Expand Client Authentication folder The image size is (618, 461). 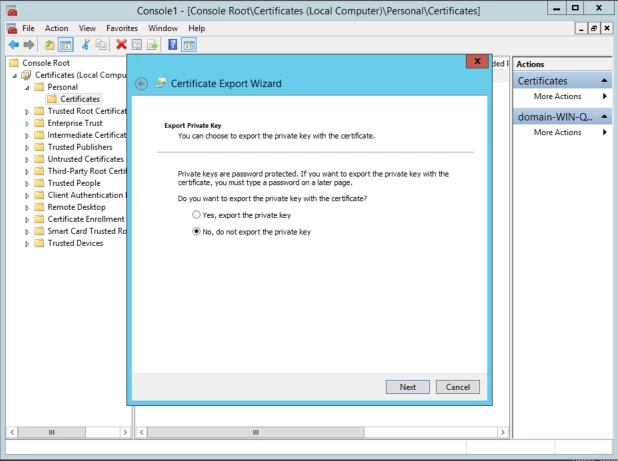[27, 196]
